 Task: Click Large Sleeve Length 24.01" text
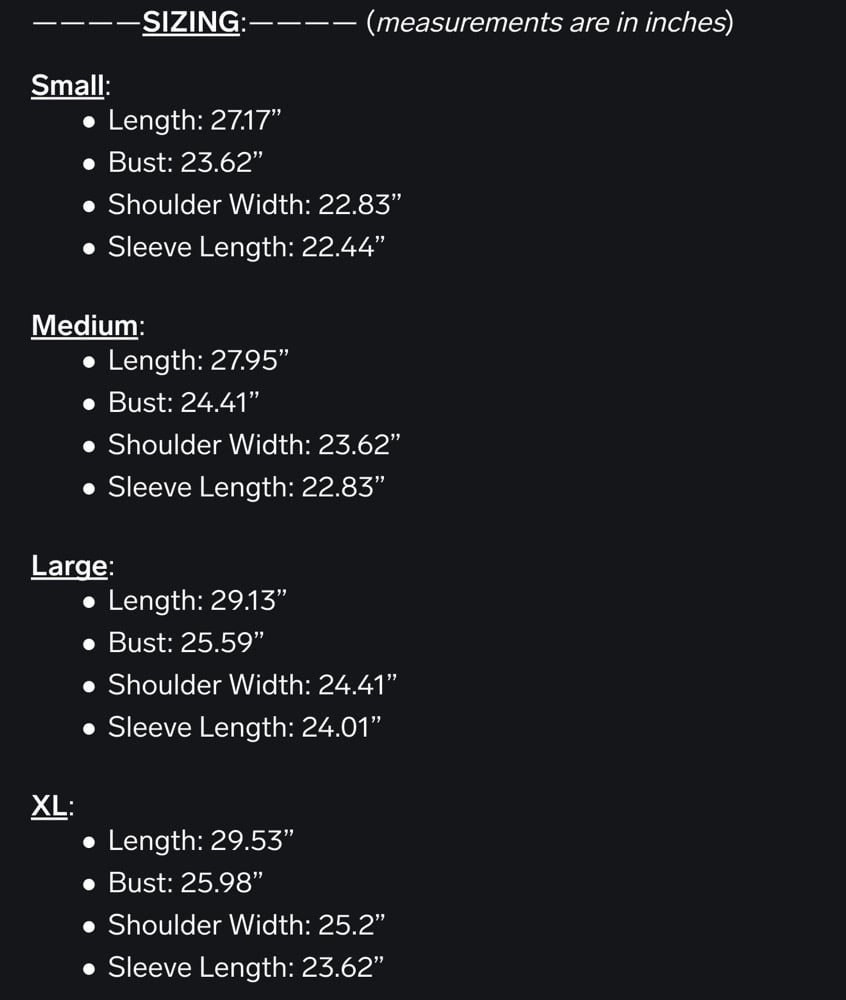[244, 727]
